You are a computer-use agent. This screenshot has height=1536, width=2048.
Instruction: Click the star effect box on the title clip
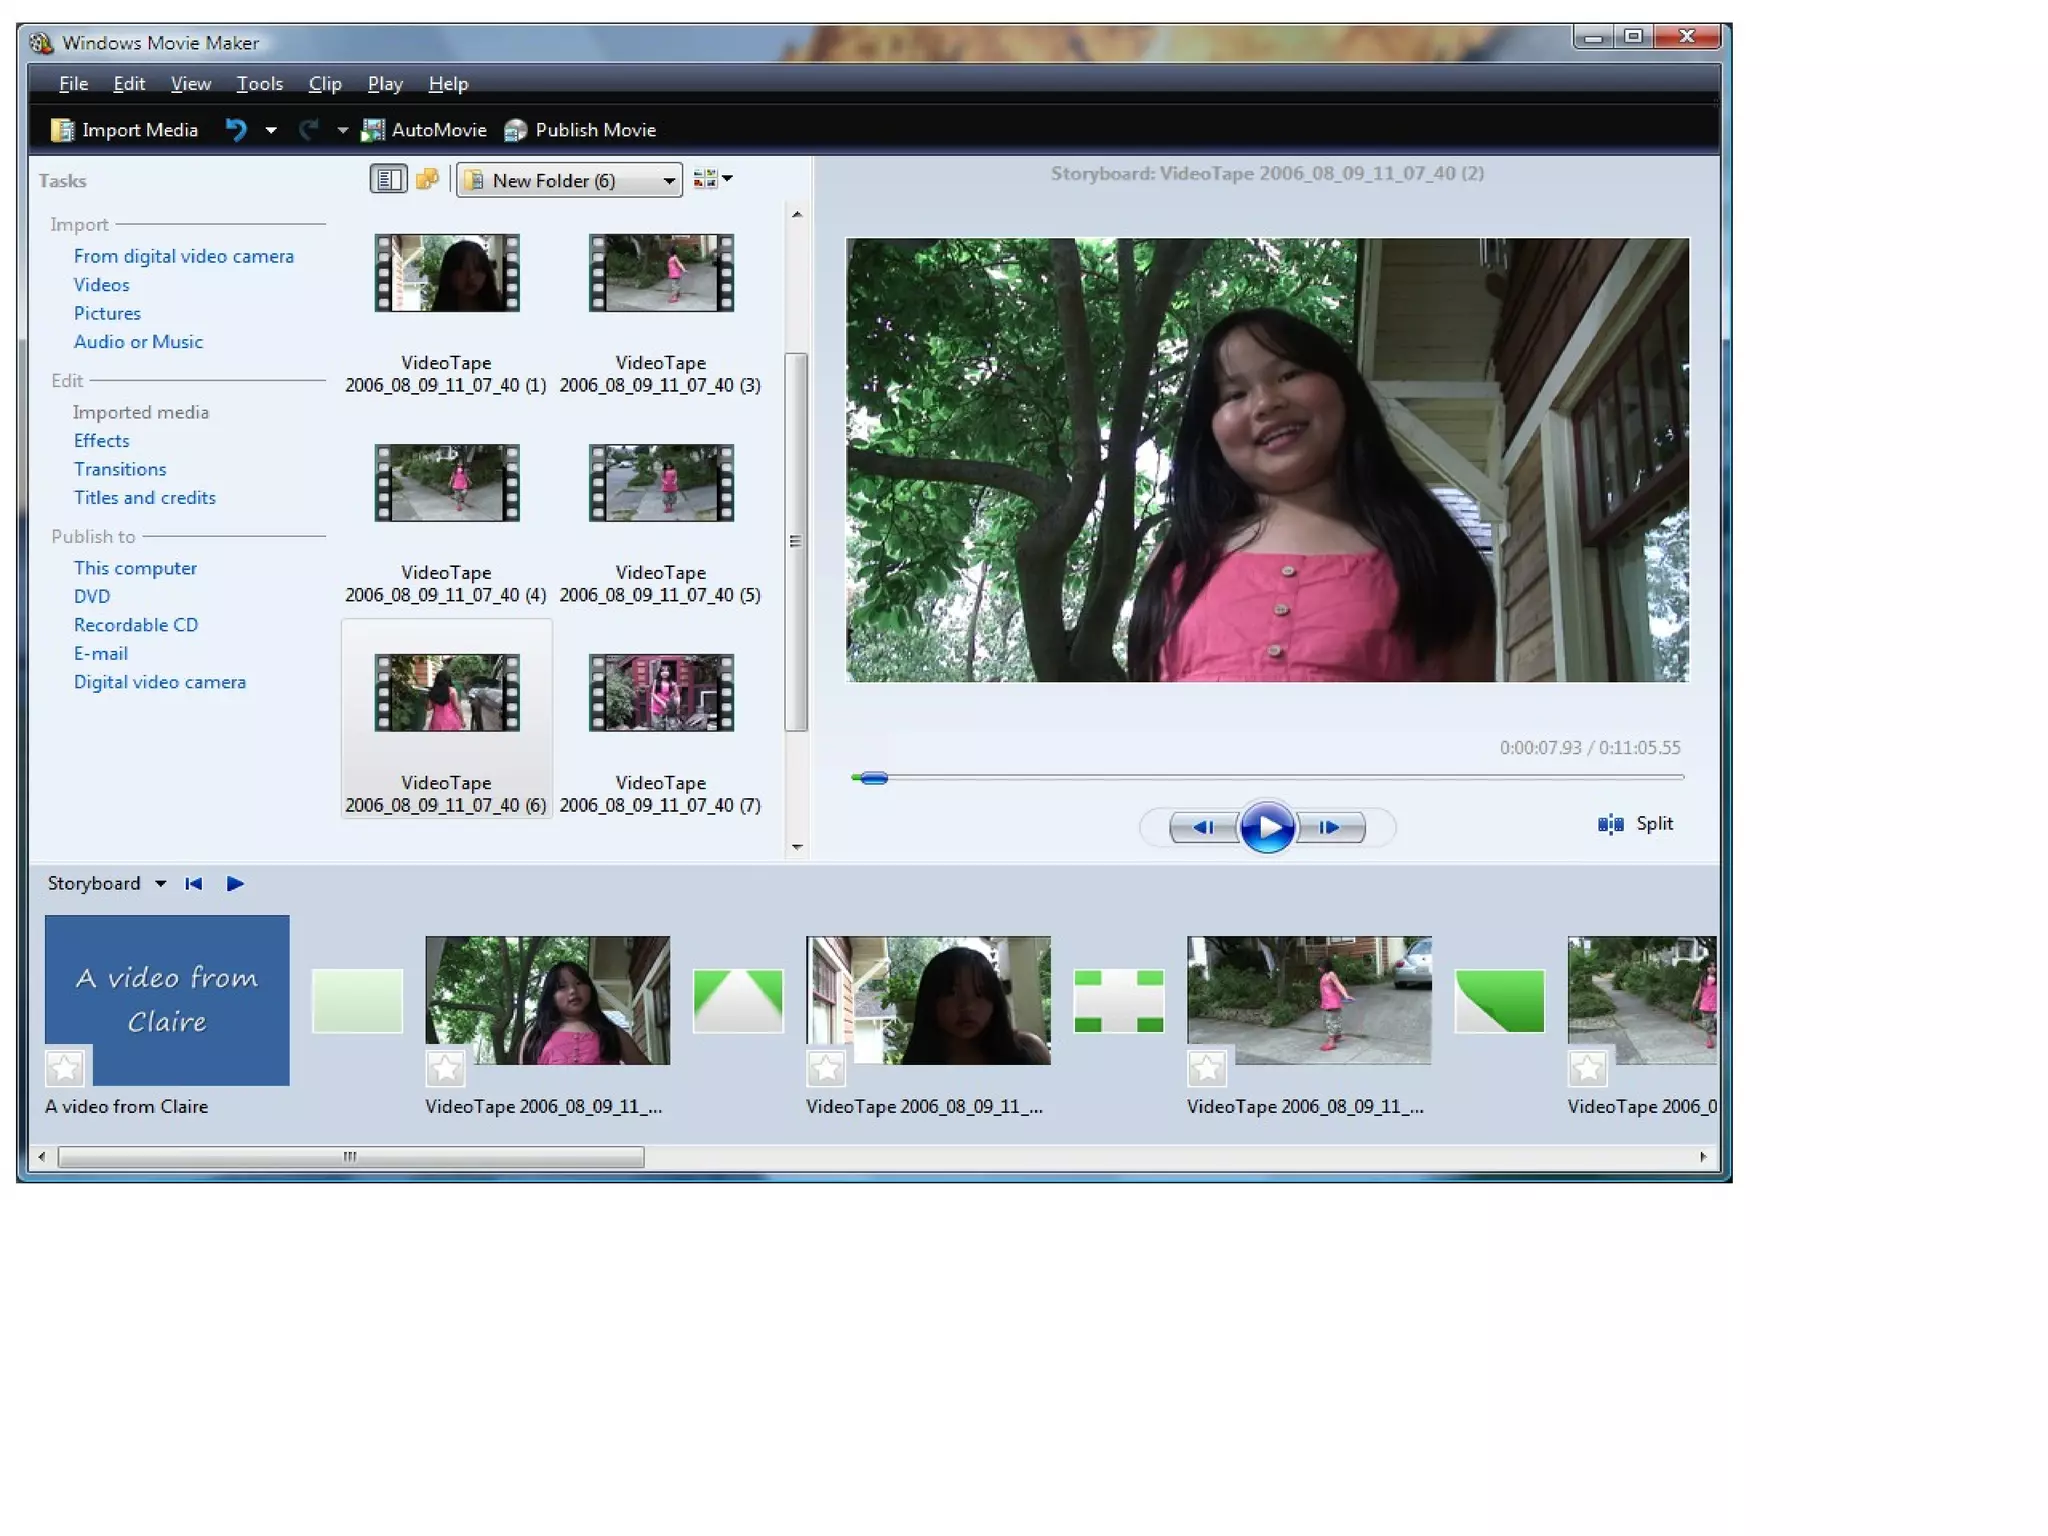65,1068
